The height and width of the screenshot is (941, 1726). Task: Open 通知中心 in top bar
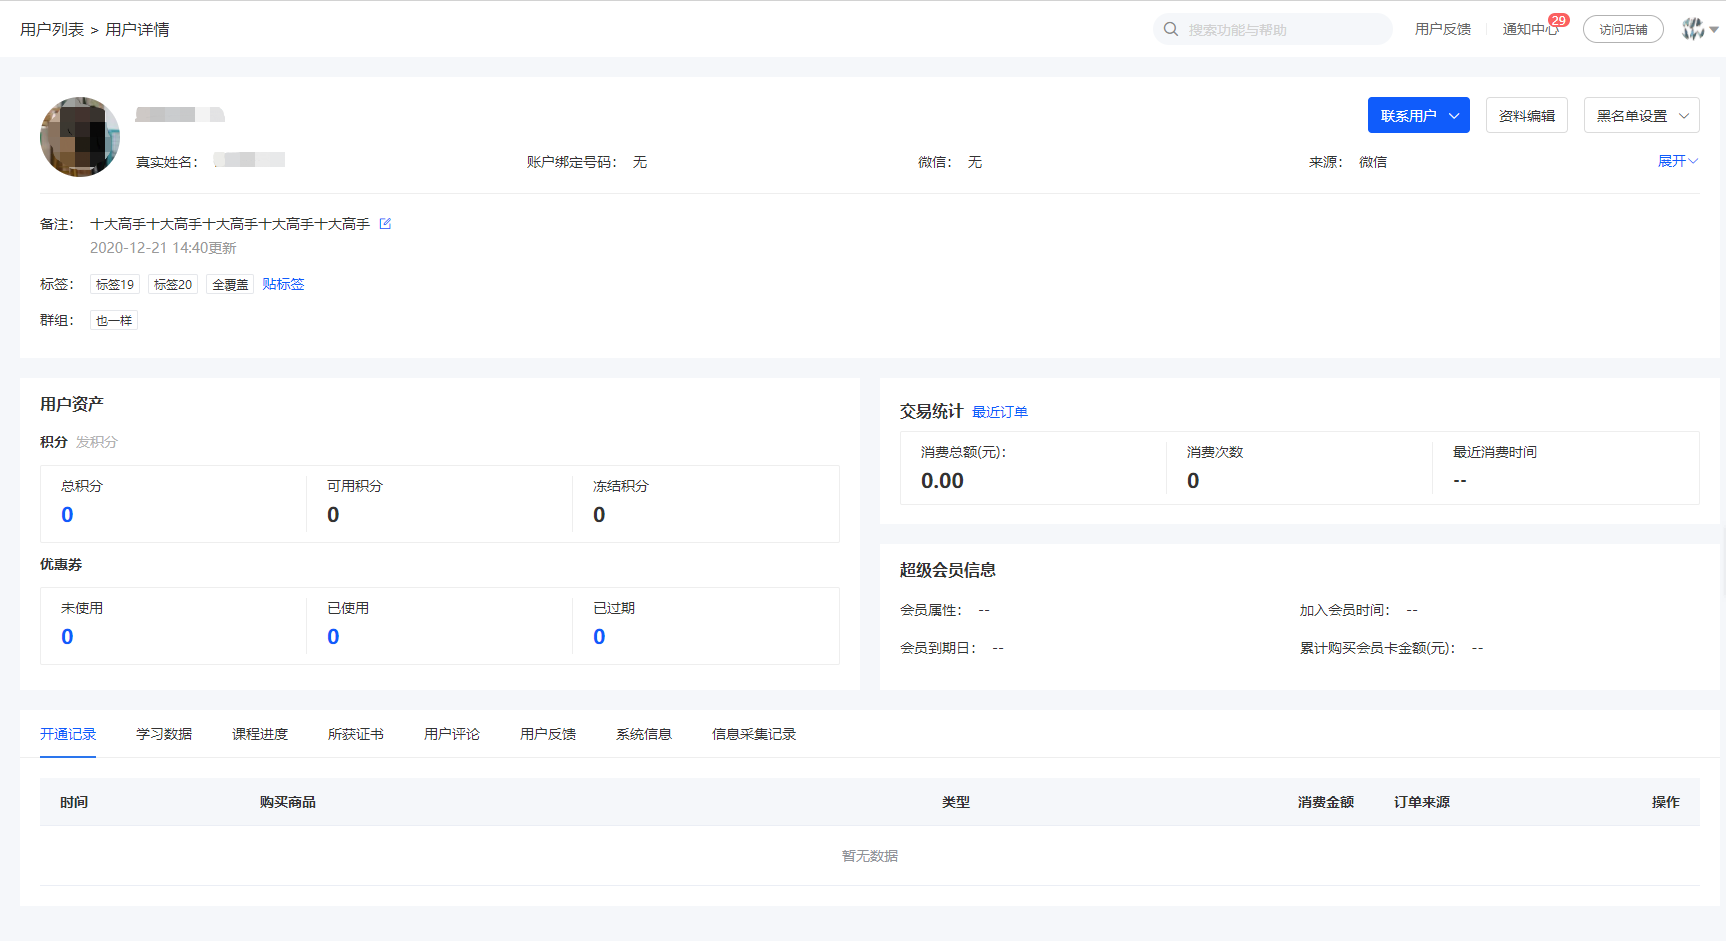click(1530, 29)
